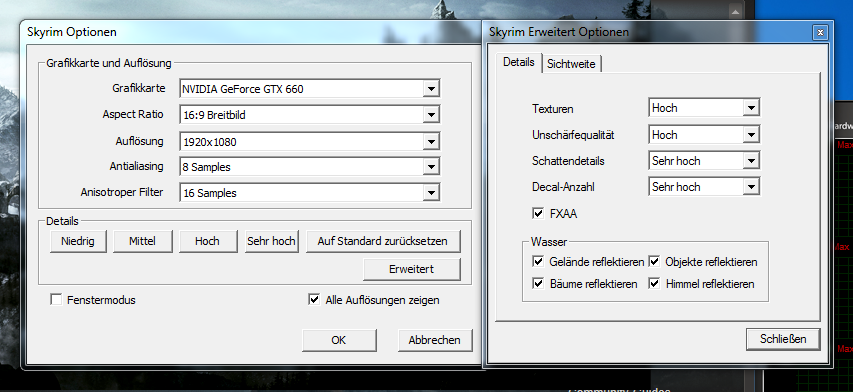Screen dimensions: 853x392
Task: Click the Niedrig detail preset button
Action: coord(78,241)
